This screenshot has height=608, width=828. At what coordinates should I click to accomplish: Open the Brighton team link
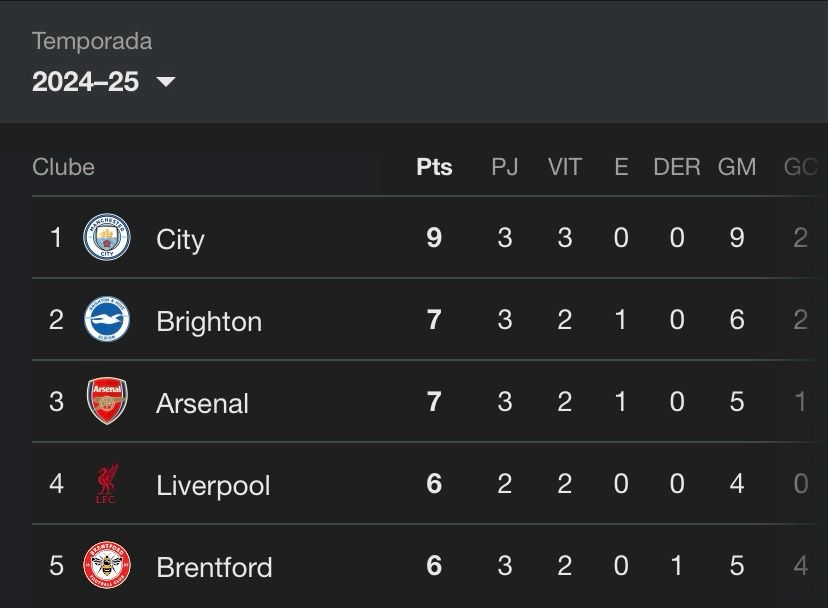tap(209, 321)
